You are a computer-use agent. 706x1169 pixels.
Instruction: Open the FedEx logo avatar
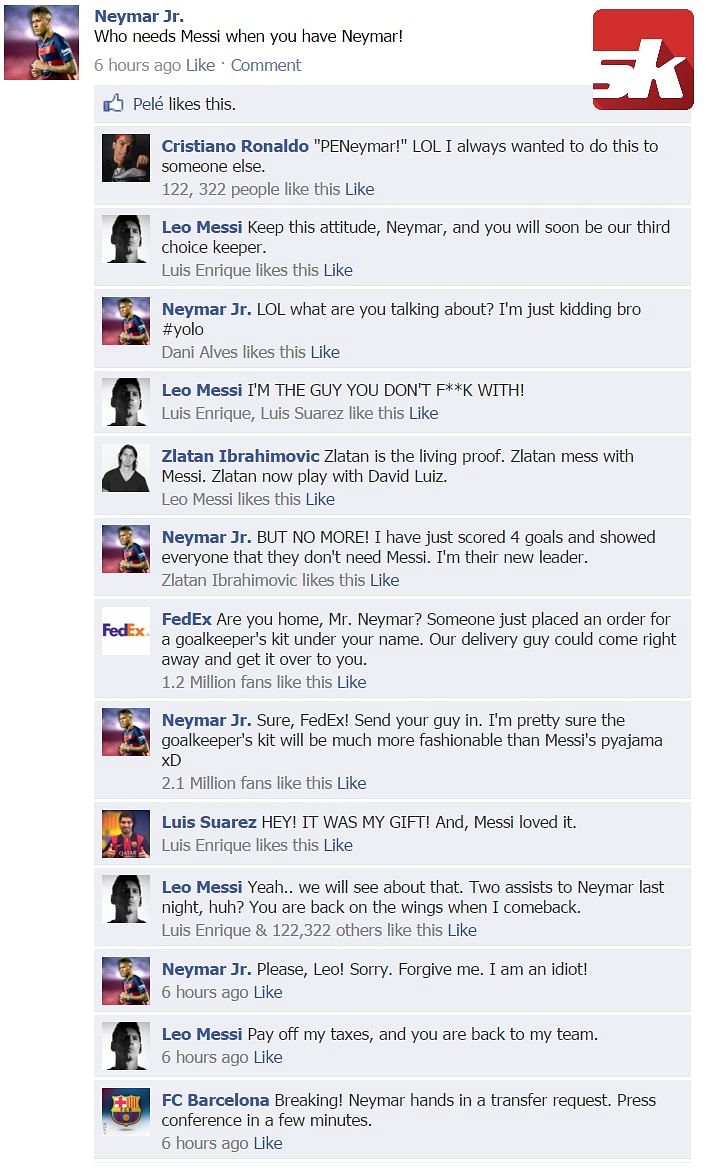(126, 631)
